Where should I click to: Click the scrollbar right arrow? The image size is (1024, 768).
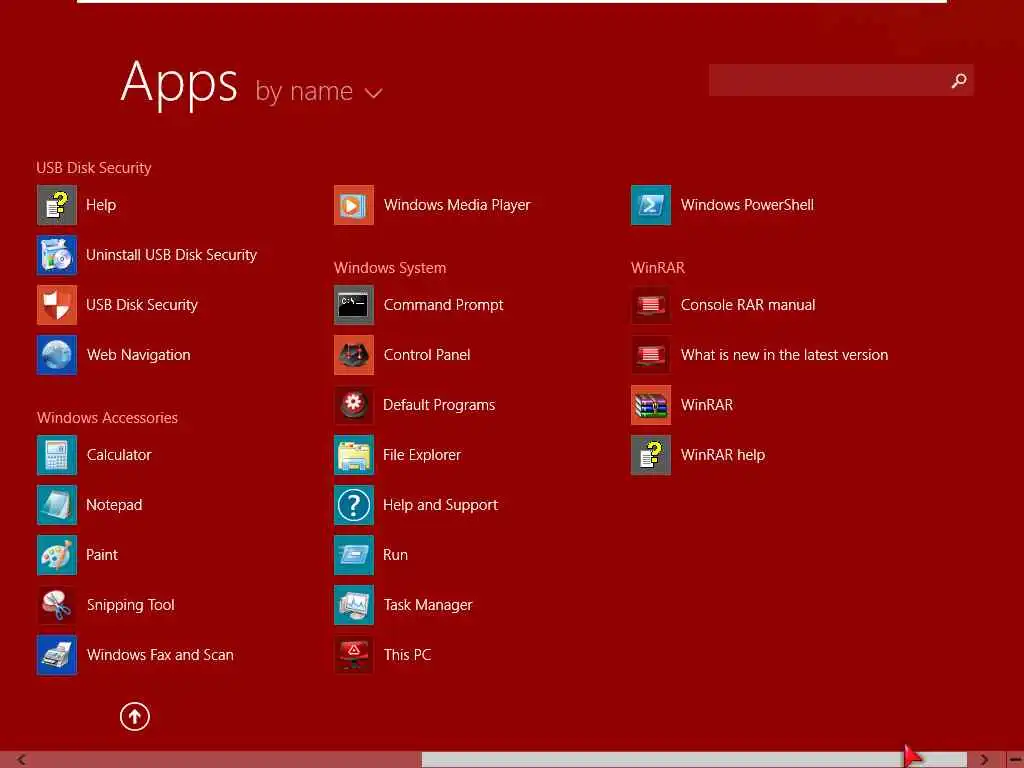click(x=984, y=760)
